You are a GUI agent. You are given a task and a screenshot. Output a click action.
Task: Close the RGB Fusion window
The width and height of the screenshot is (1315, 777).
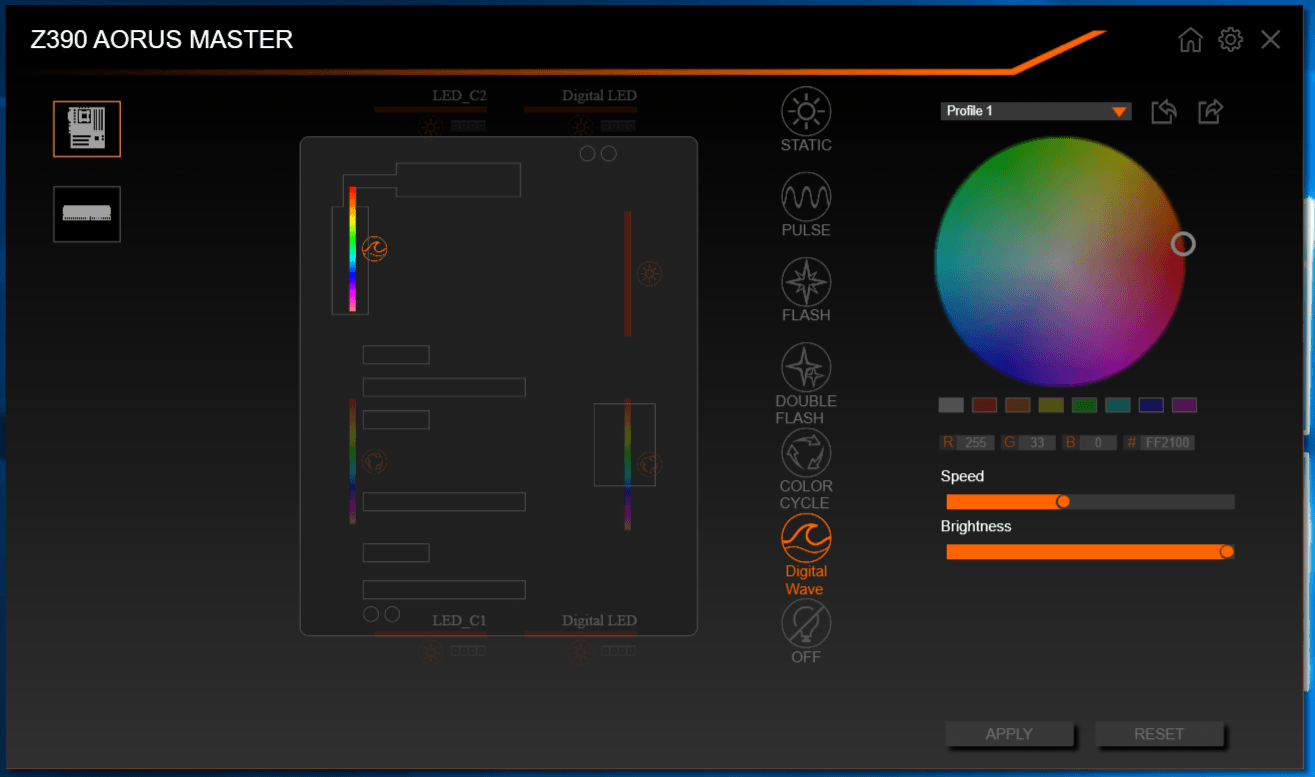point(1270,40)
